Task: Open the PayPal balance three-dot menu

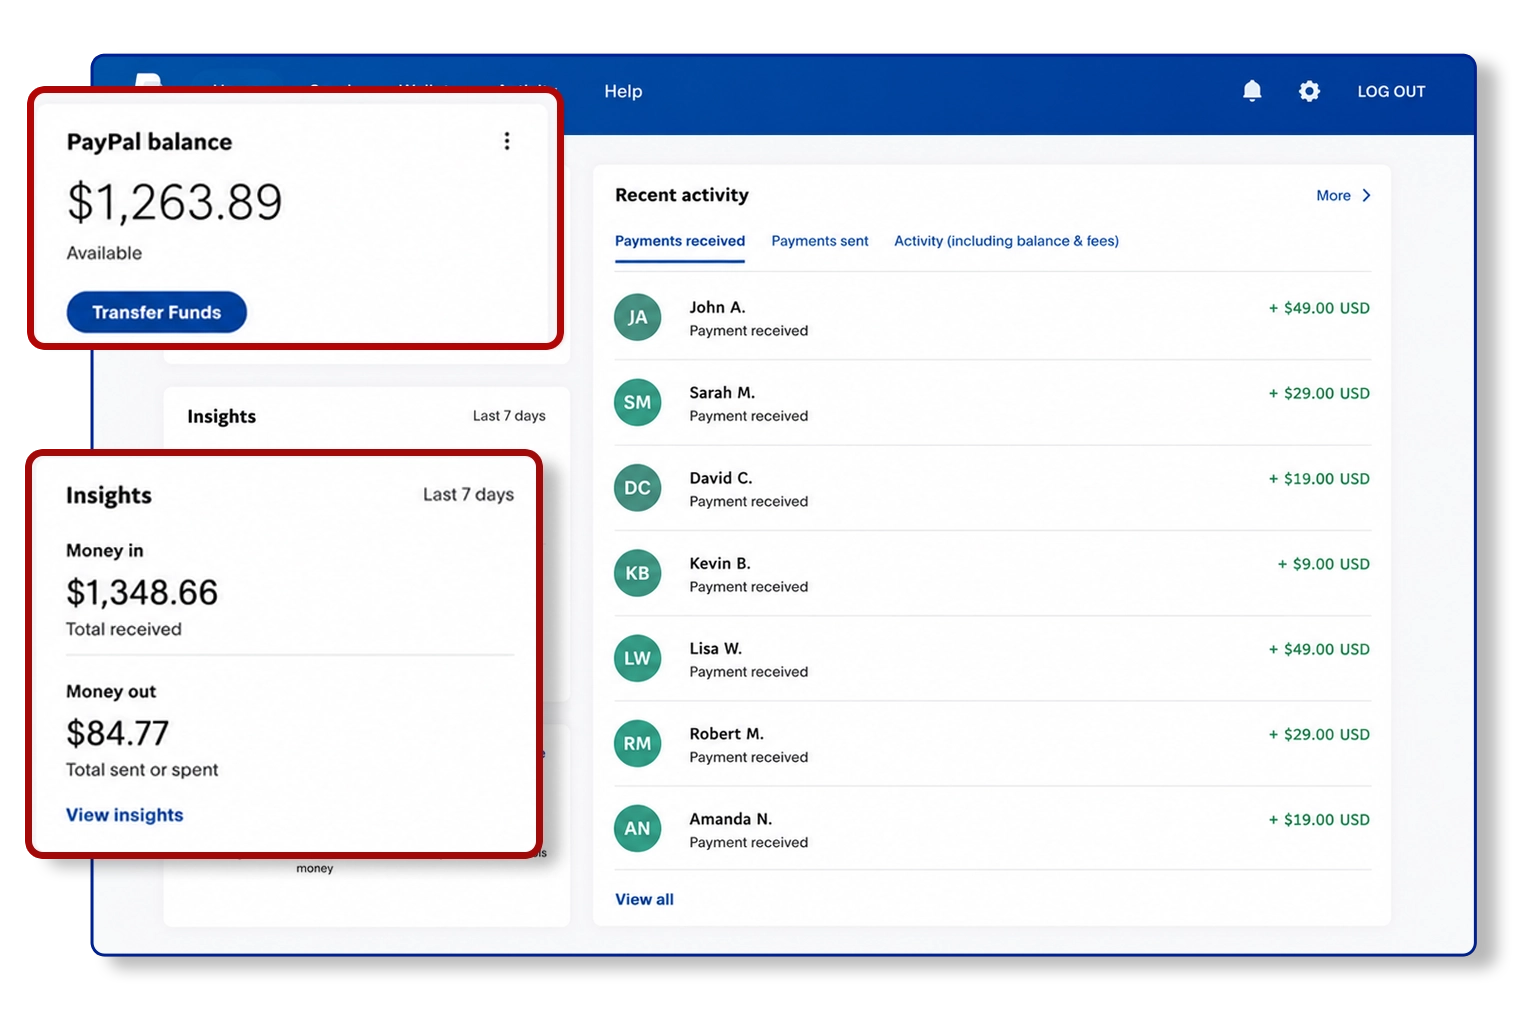Action: point(507,141)
